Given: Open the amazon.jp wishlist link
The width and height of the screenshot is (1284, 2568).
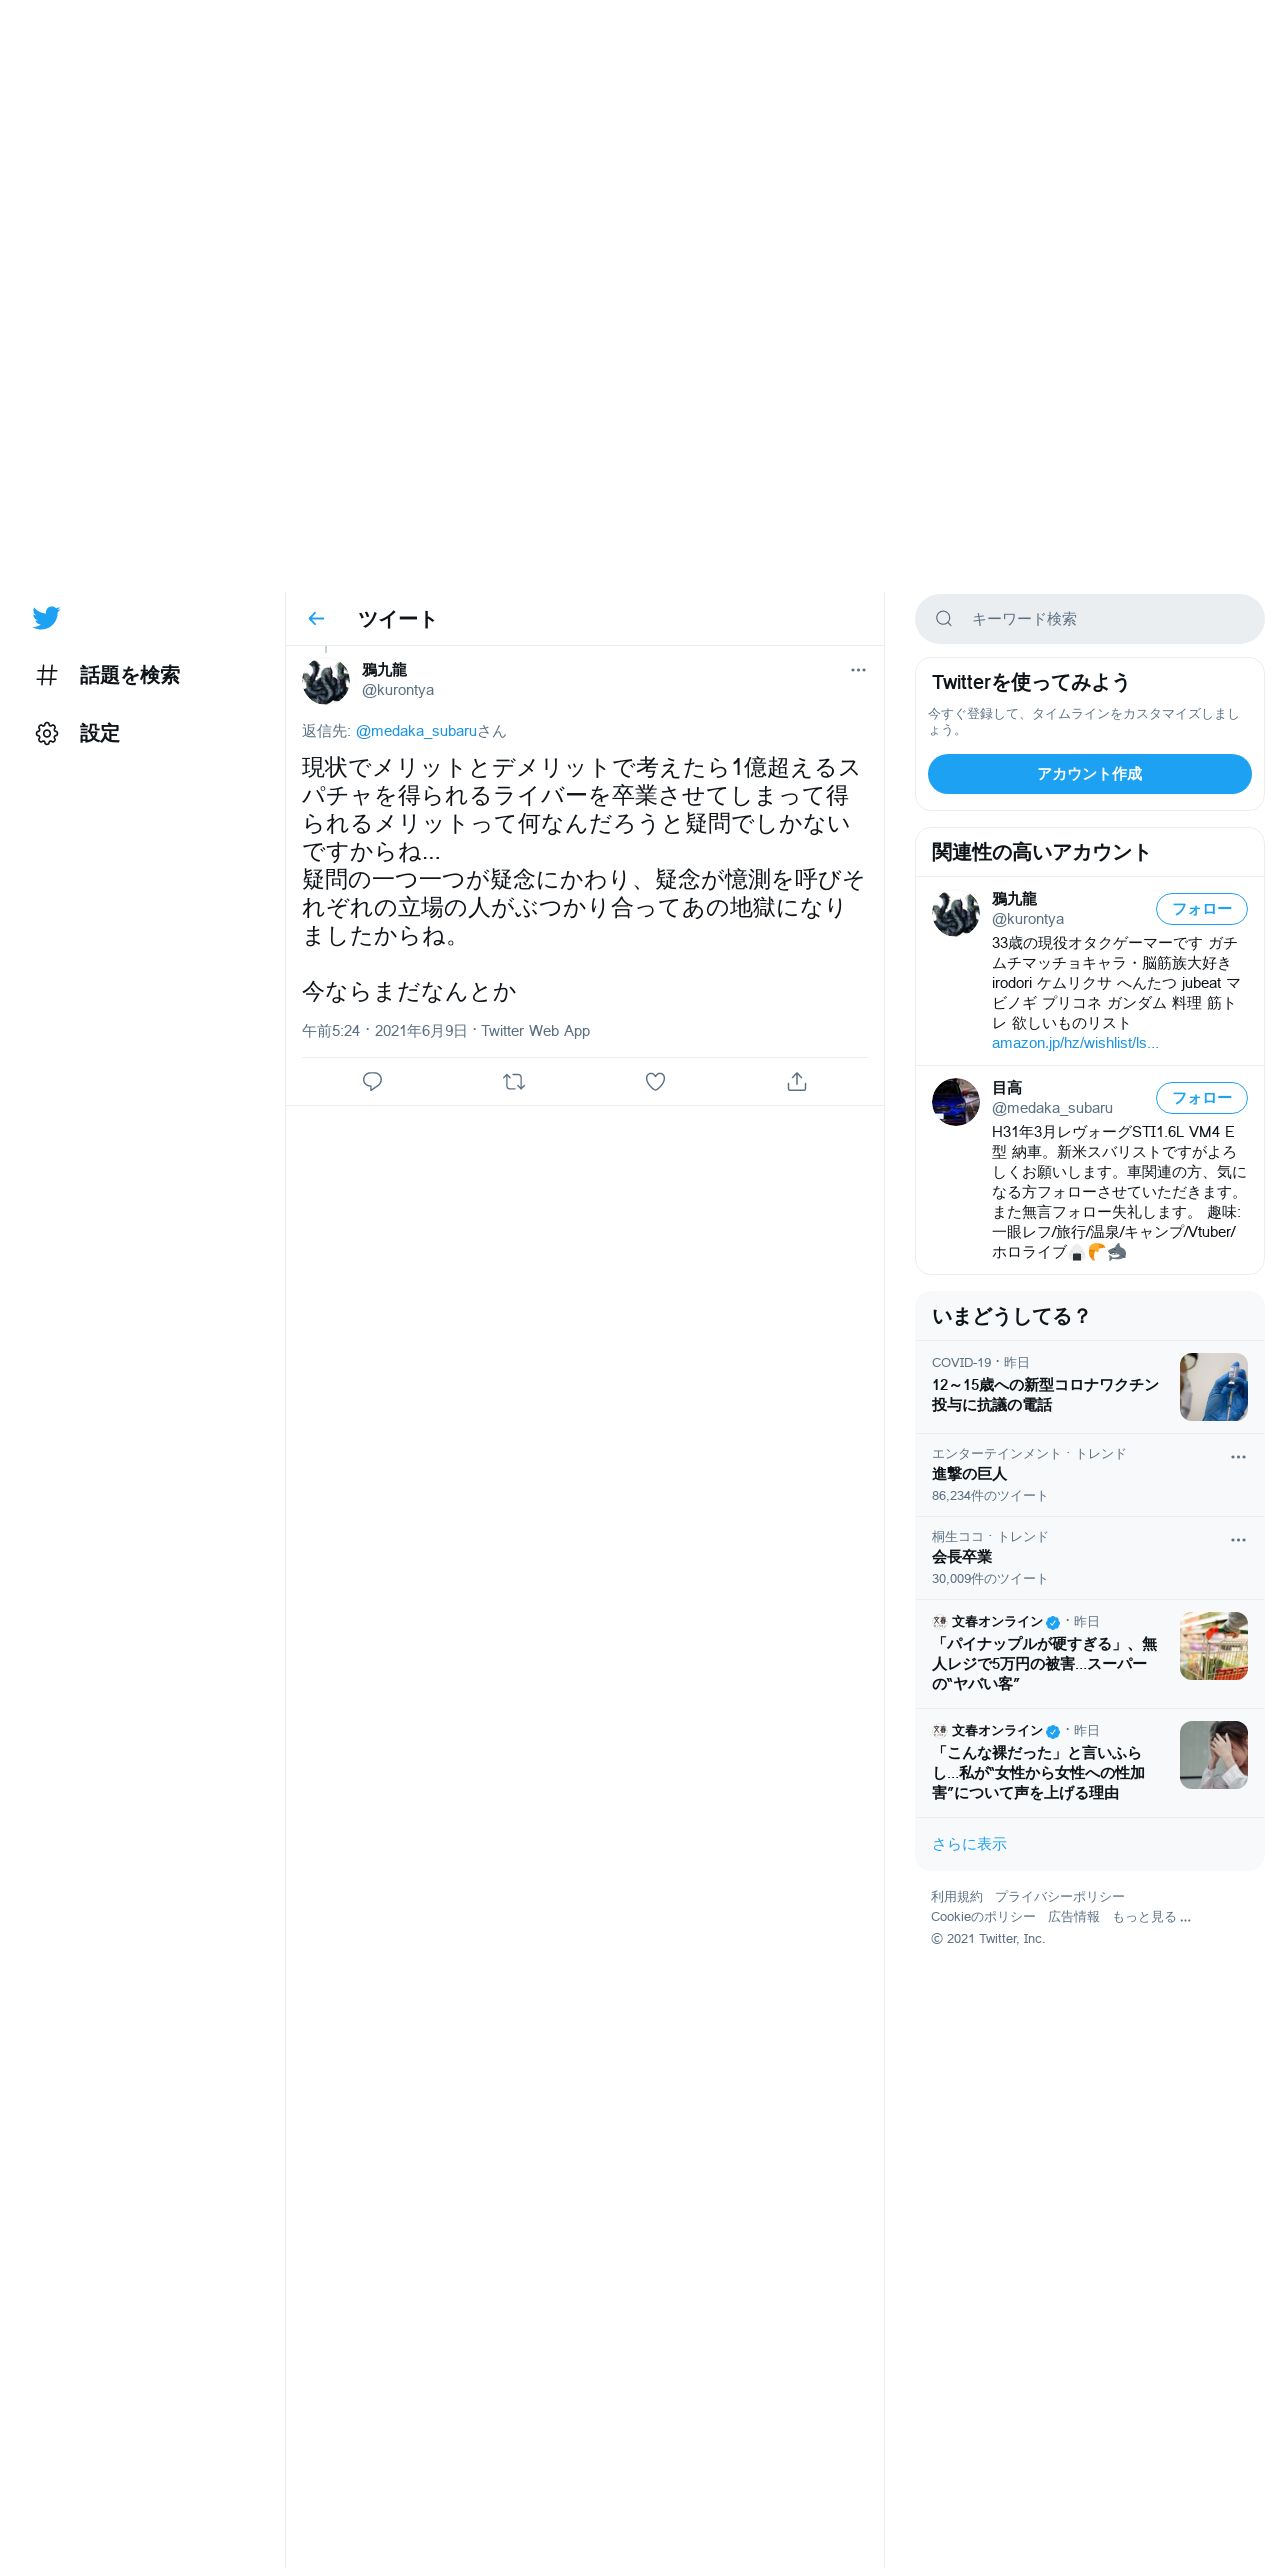Looking at the screenshot, I should point(1075,1043).
